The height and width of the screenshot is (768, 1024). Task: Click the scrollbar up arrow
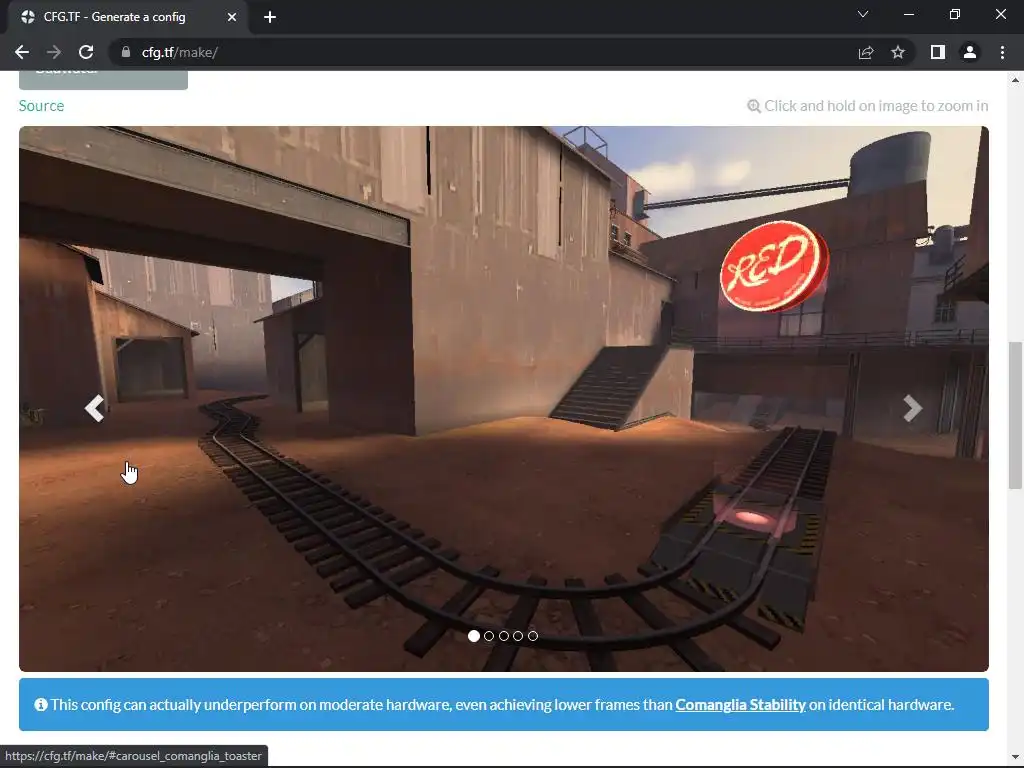click(x=1015, y=80)
